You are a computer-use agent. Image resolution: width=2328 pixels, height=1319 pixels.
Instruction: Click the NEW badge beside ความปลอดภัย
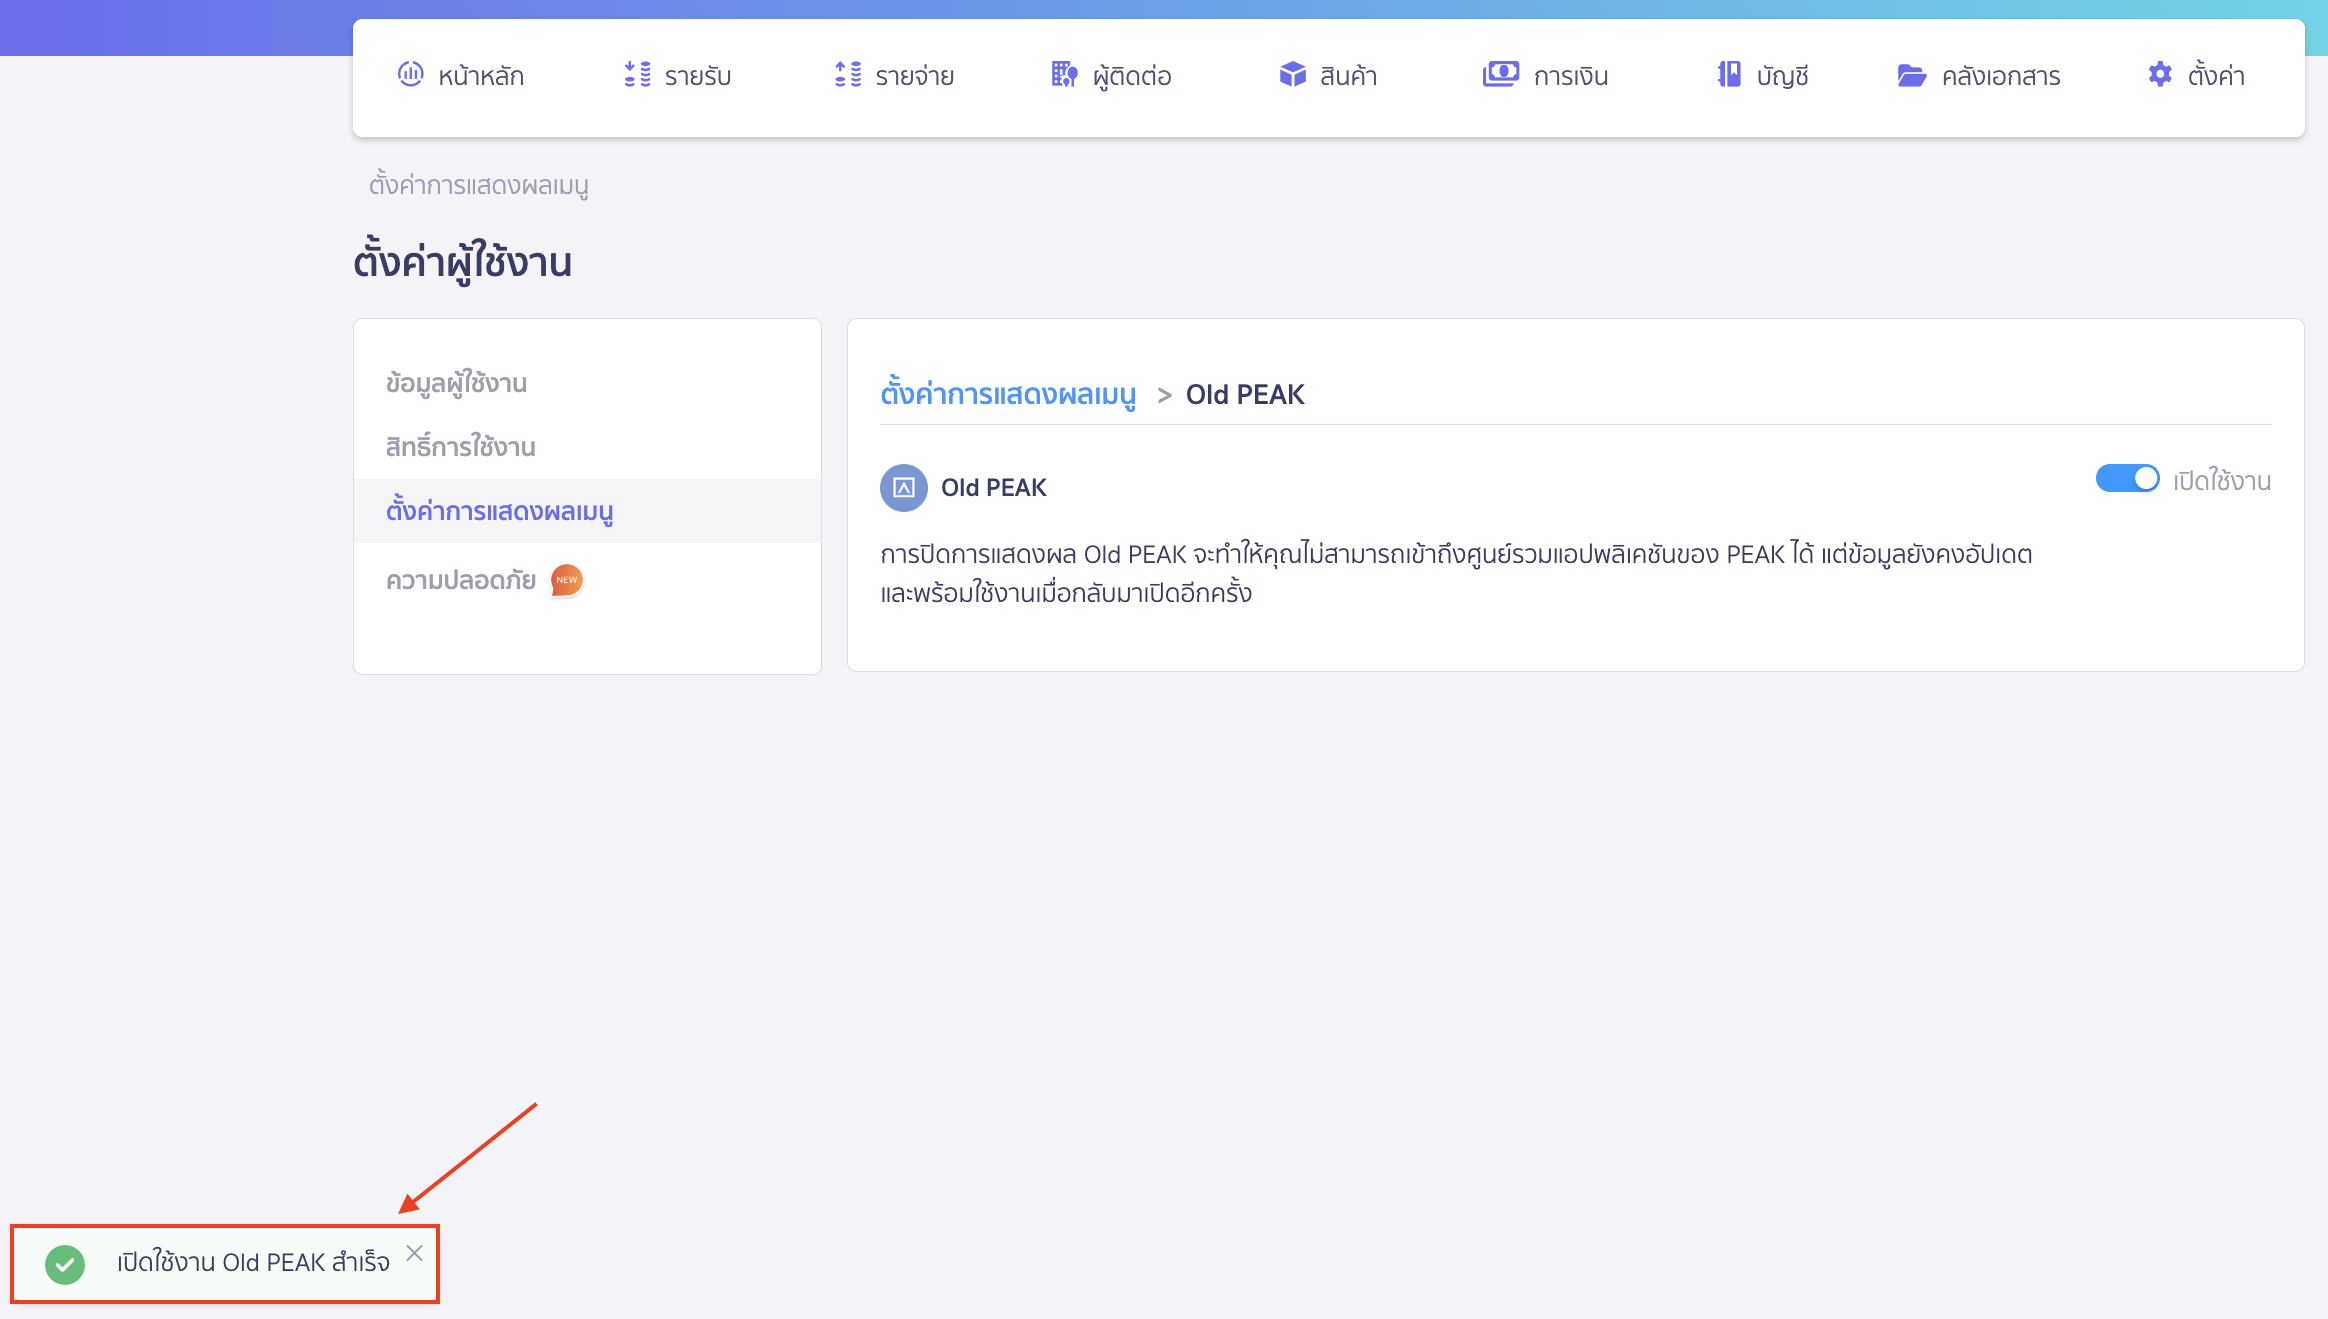pyautogui.click(x=567, y=580)
